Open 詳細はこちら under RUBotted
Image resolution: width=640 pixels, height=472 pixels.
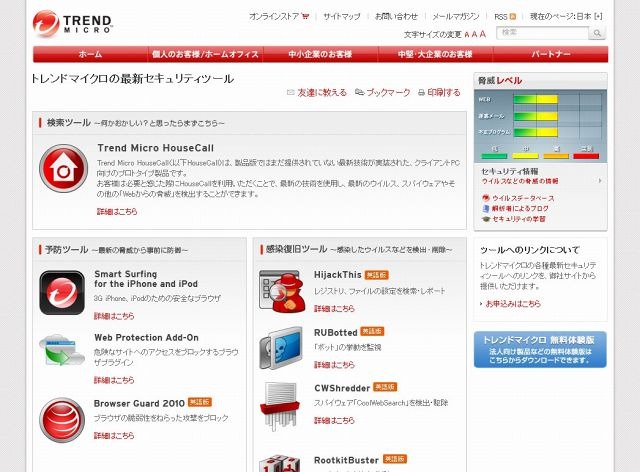[334, 365]
